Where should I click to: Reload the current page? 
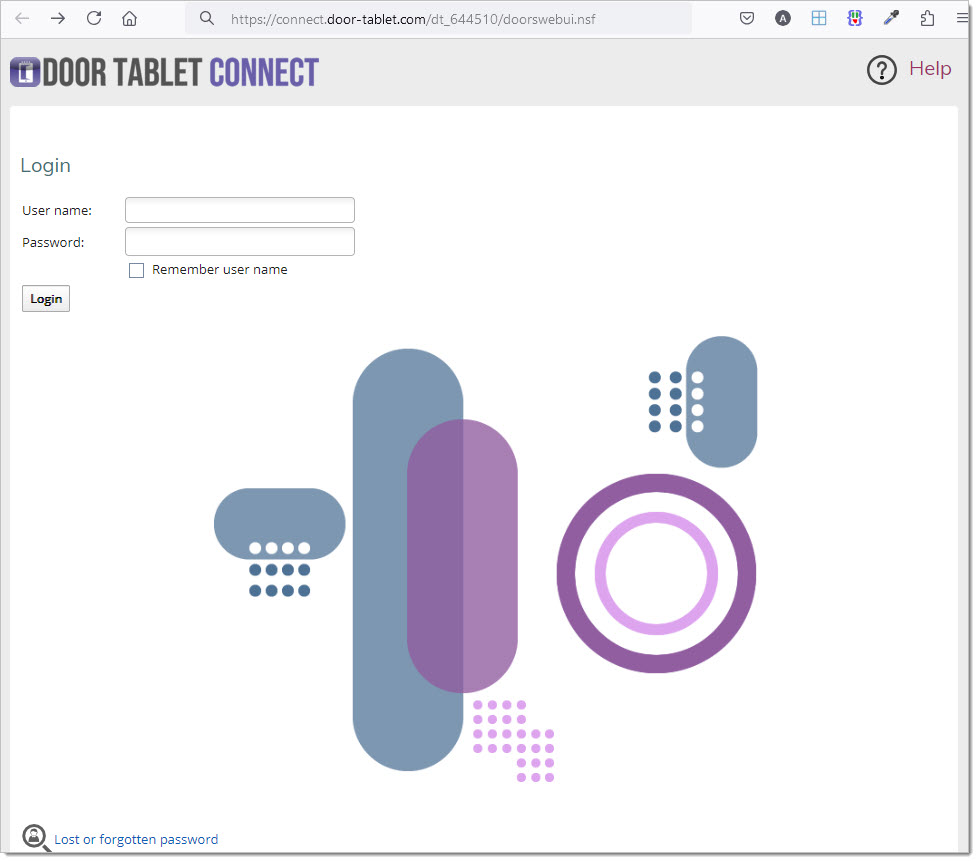(x=94, y=19)
